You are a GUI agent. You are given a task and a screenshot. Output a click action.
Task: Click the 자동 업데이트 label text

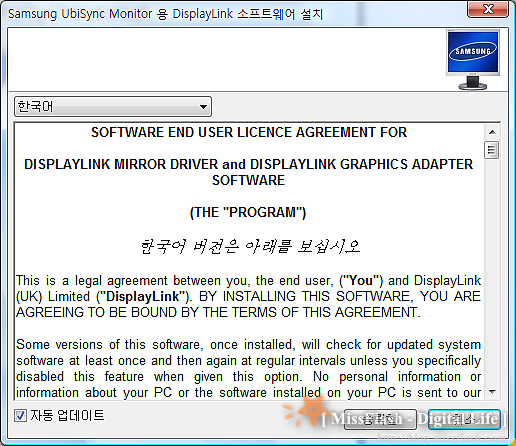point(67,415)
